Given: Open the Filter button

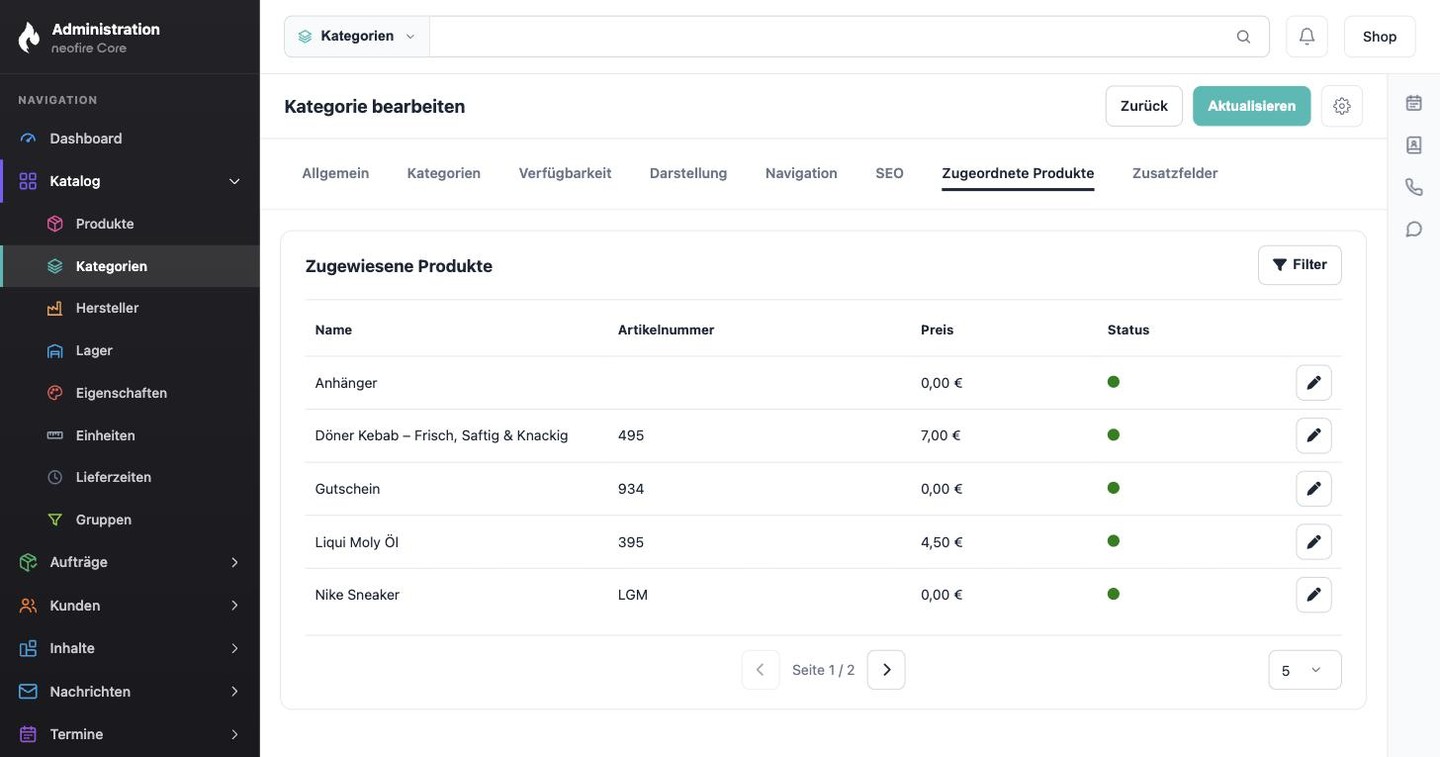Looking at the screenshot, I should point(1300,265).
